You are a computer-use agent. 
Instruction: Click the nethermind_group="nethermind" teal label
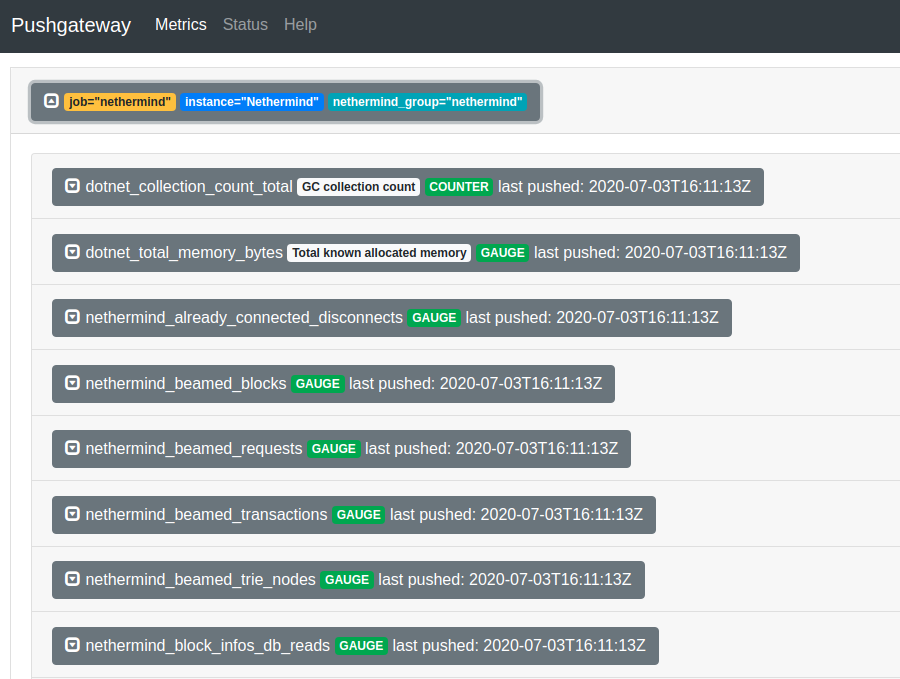pyautogui.click(x=428, y=102)
